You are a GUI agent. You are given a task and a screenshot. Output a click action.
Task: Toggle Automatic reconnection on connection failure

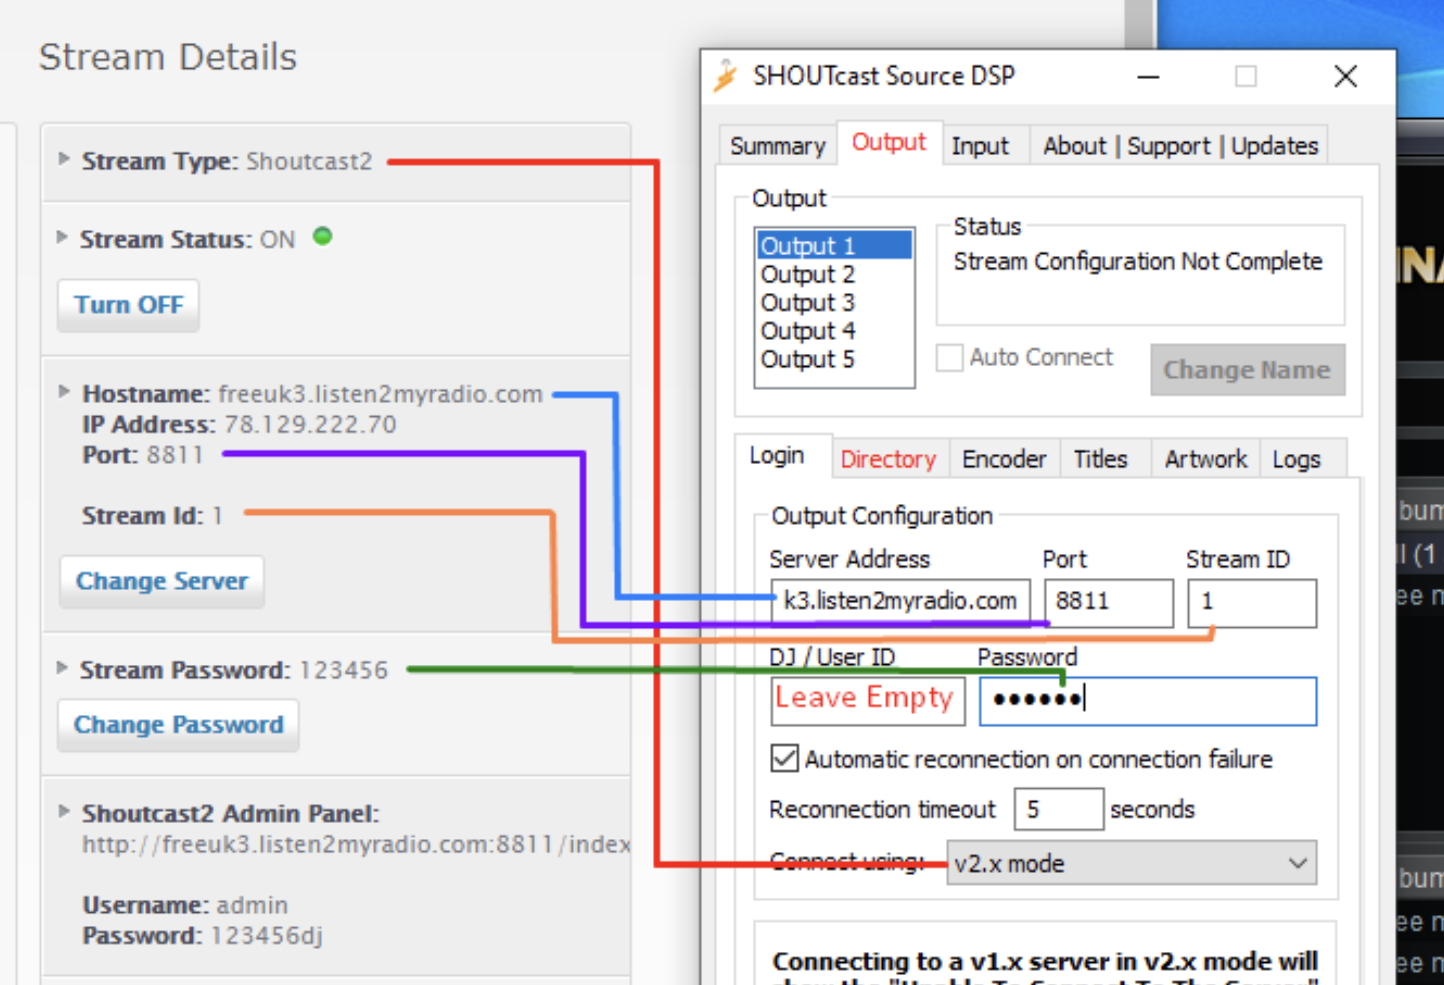pos(785,759)
